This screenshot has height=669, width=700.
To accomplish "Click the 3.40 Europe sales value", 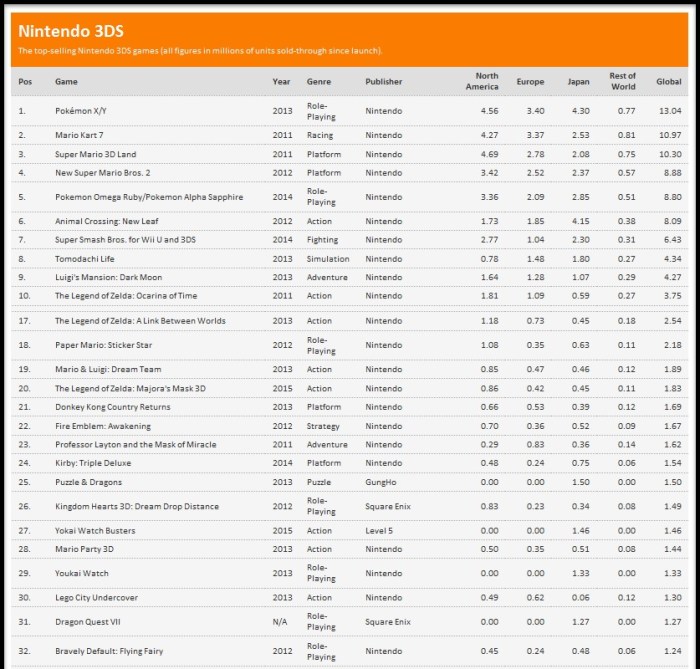I will tap(535, 111).
